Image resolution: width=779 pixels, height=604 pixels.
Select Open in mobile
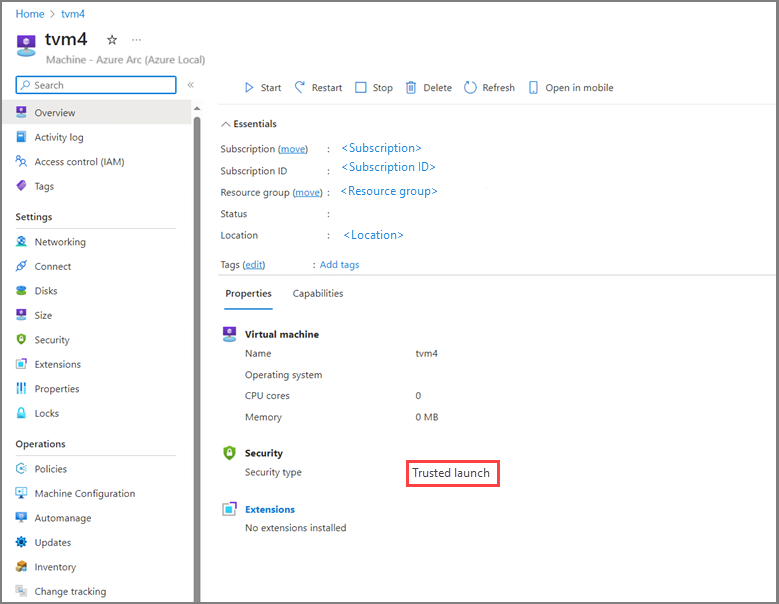[x=571, y=87]
